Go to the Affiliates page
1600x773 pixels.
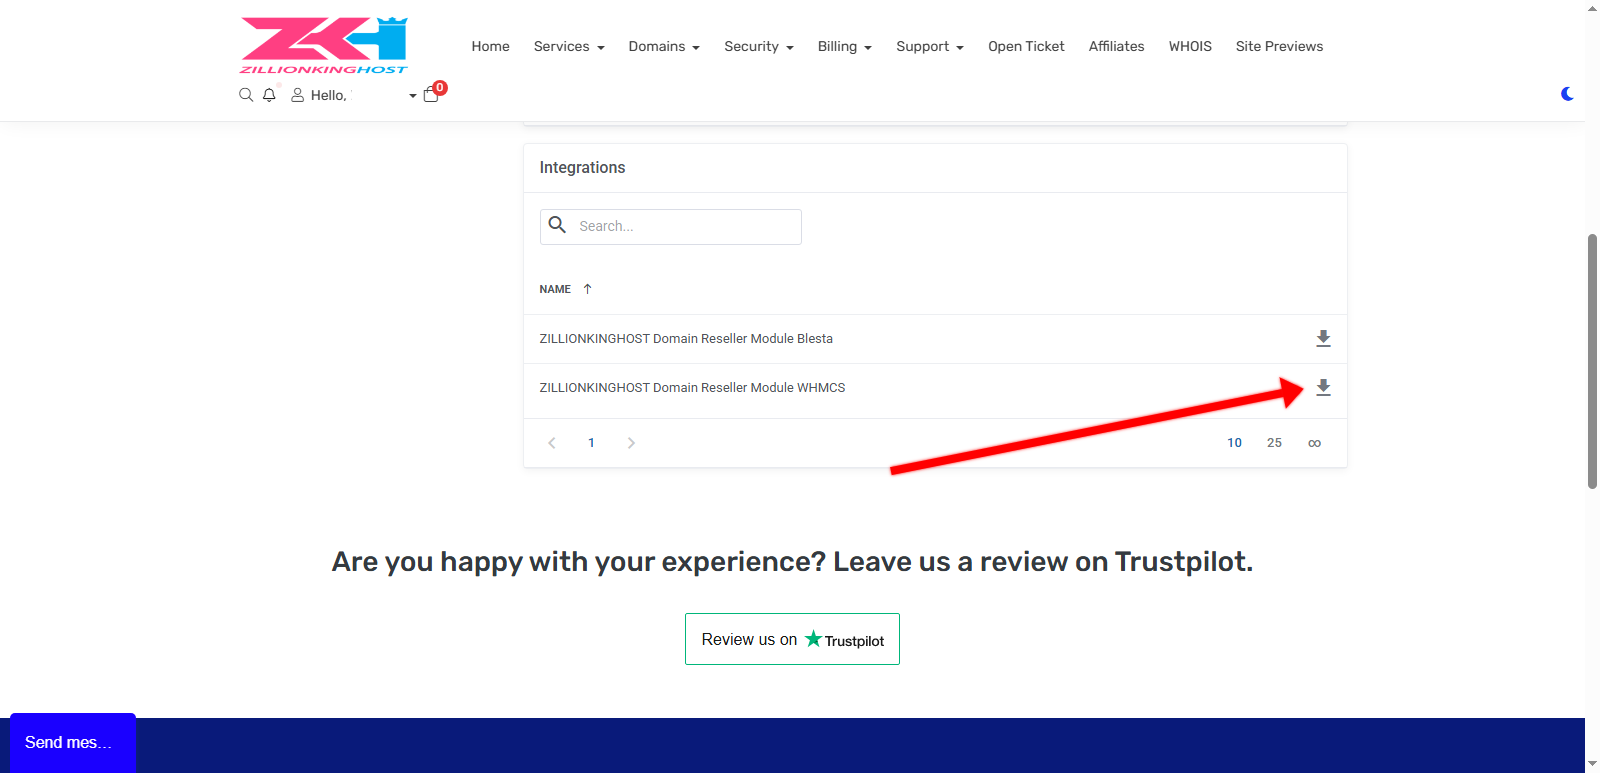pyautogui.click(x=1116, y=47)
